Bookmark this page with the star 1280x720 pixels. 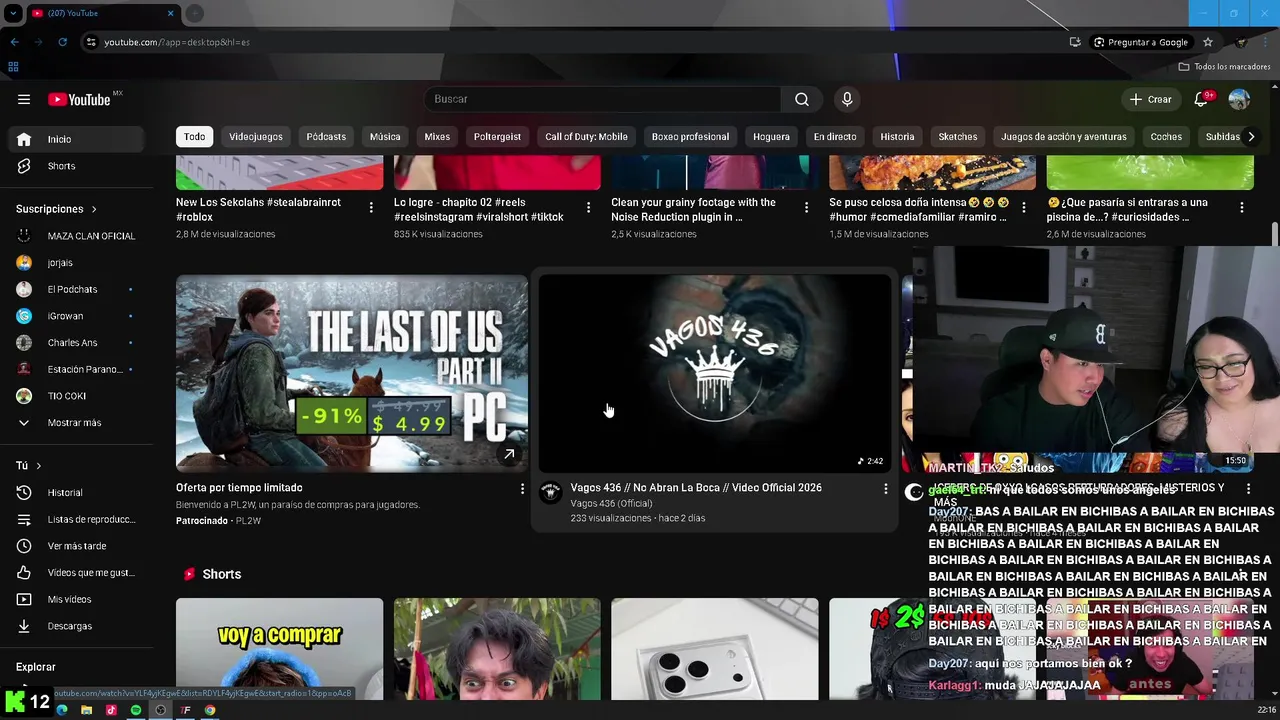pyautogui.click(x=1207, y=42)
